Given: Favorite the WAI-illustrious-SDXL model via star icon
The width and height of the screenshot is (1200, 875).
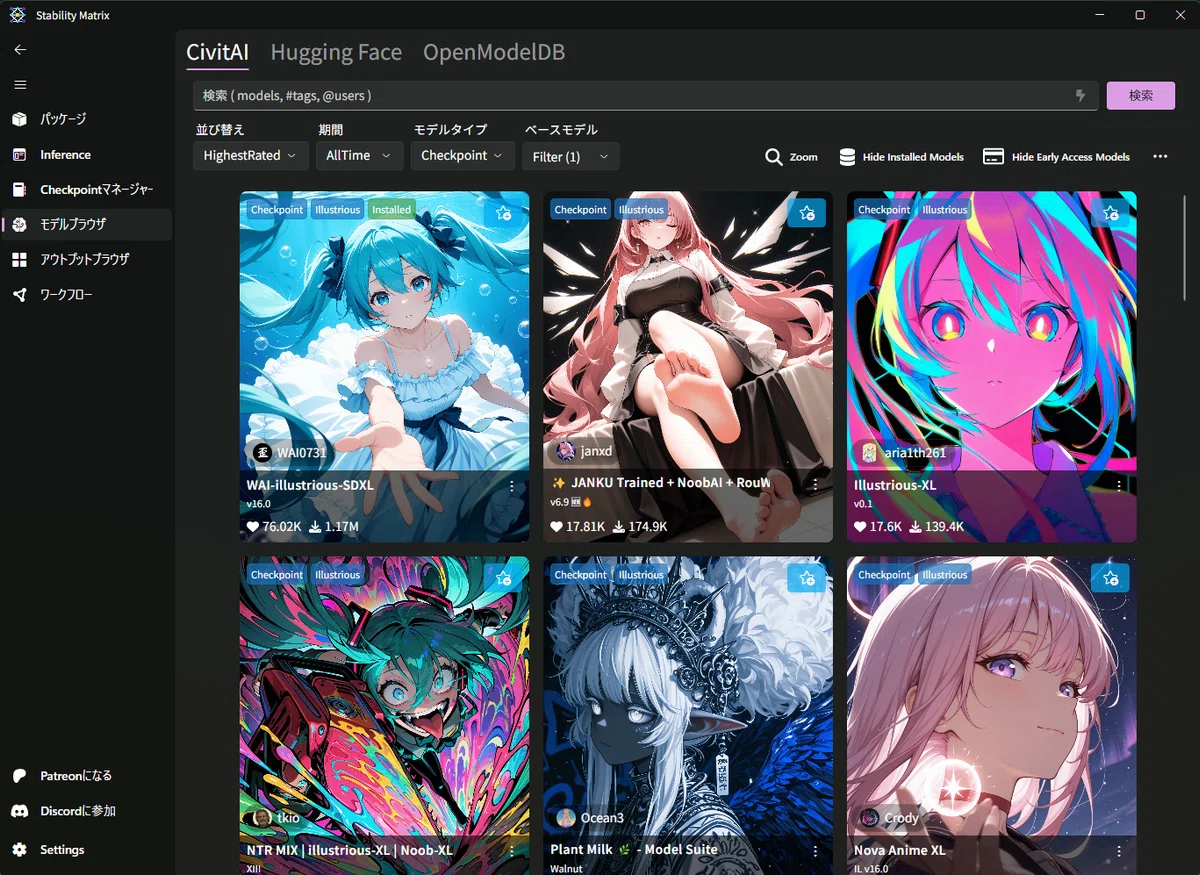Looking at the screenshot, I should click(x=503, y=213).
